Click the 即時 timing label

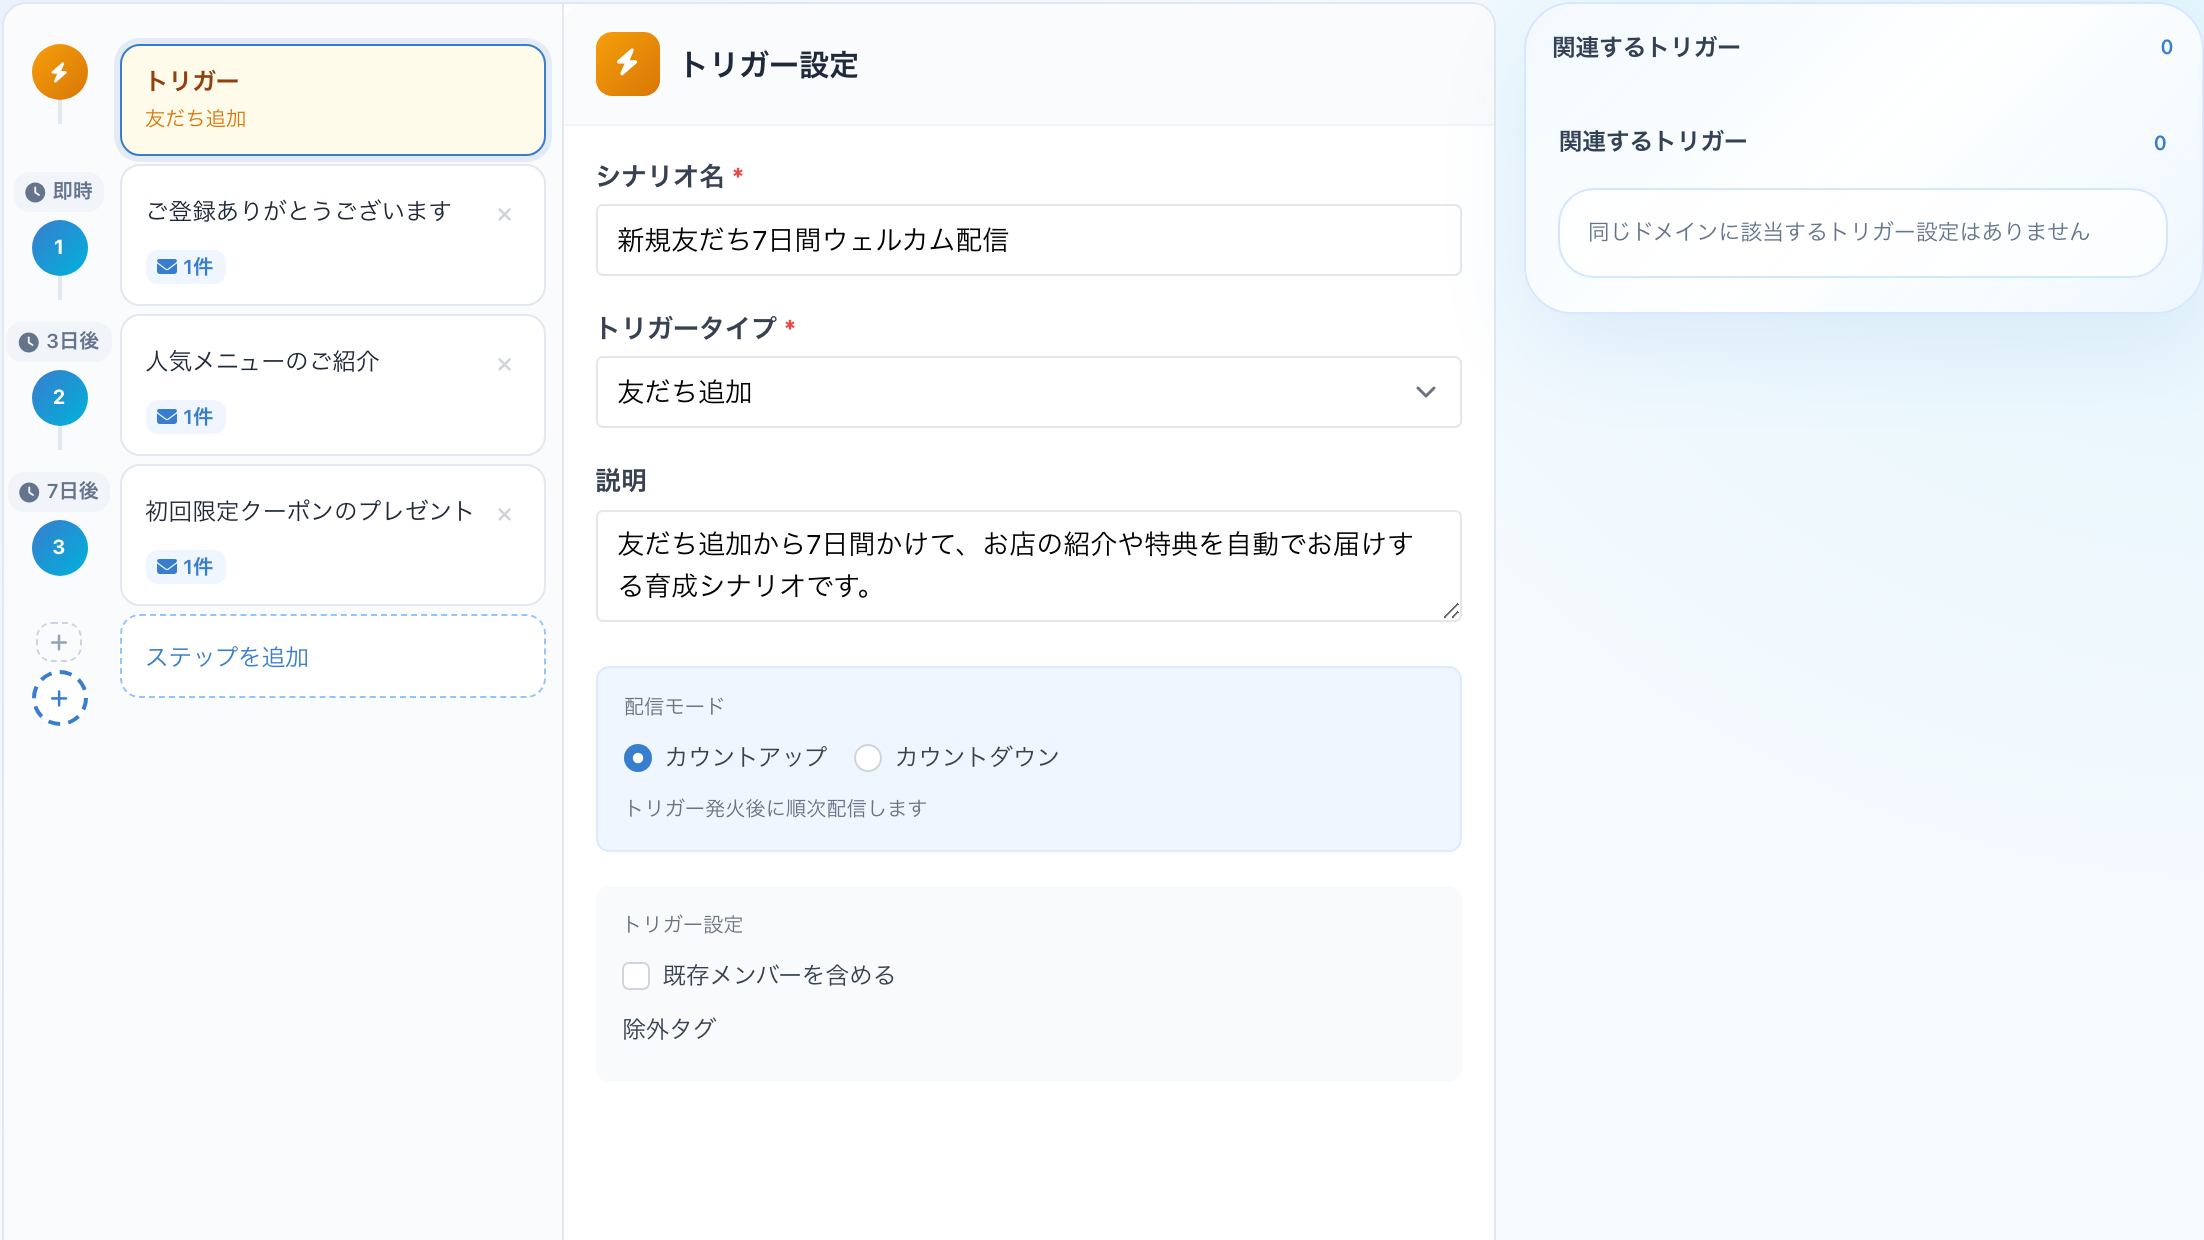pos(59,191)
